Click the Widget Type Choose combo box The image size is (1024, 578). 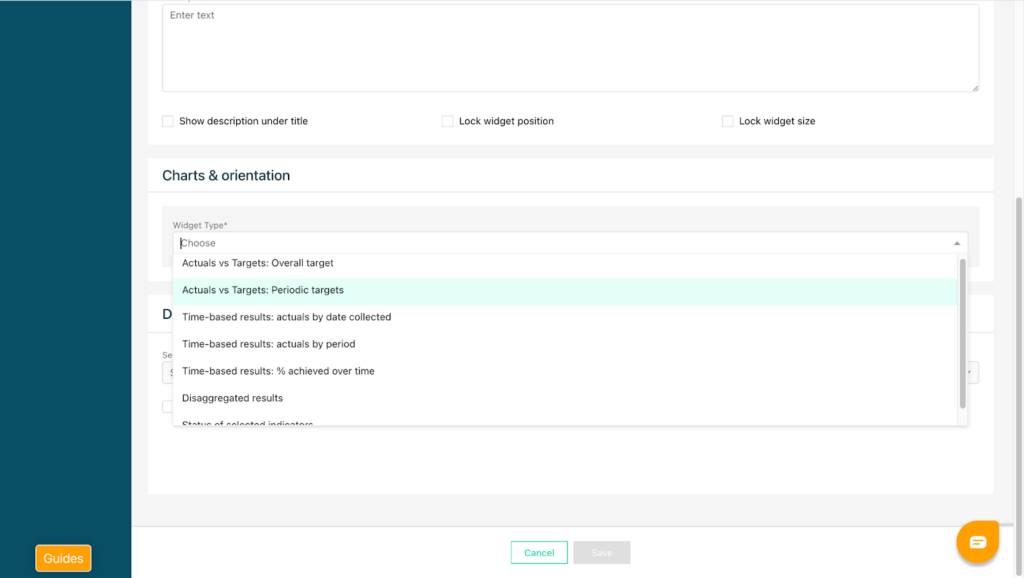[560, 243]
